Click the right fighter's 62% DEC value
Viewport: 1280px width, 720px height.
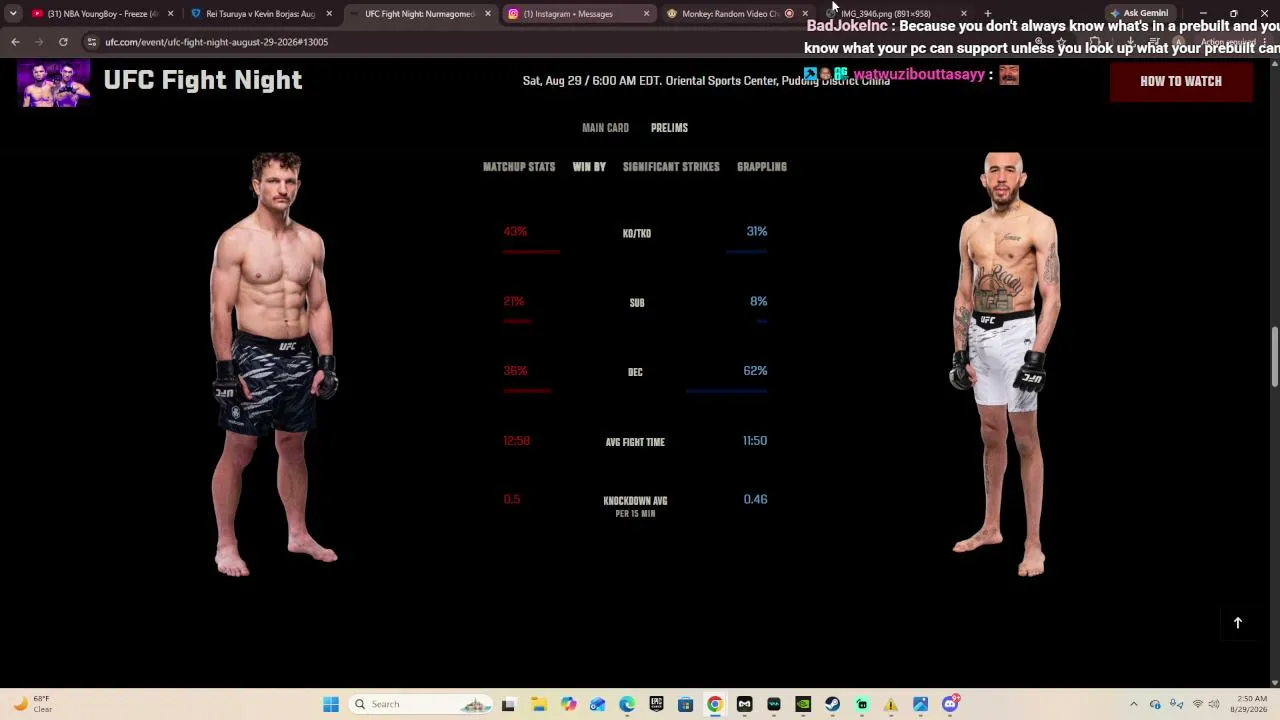tap(755, 371)
